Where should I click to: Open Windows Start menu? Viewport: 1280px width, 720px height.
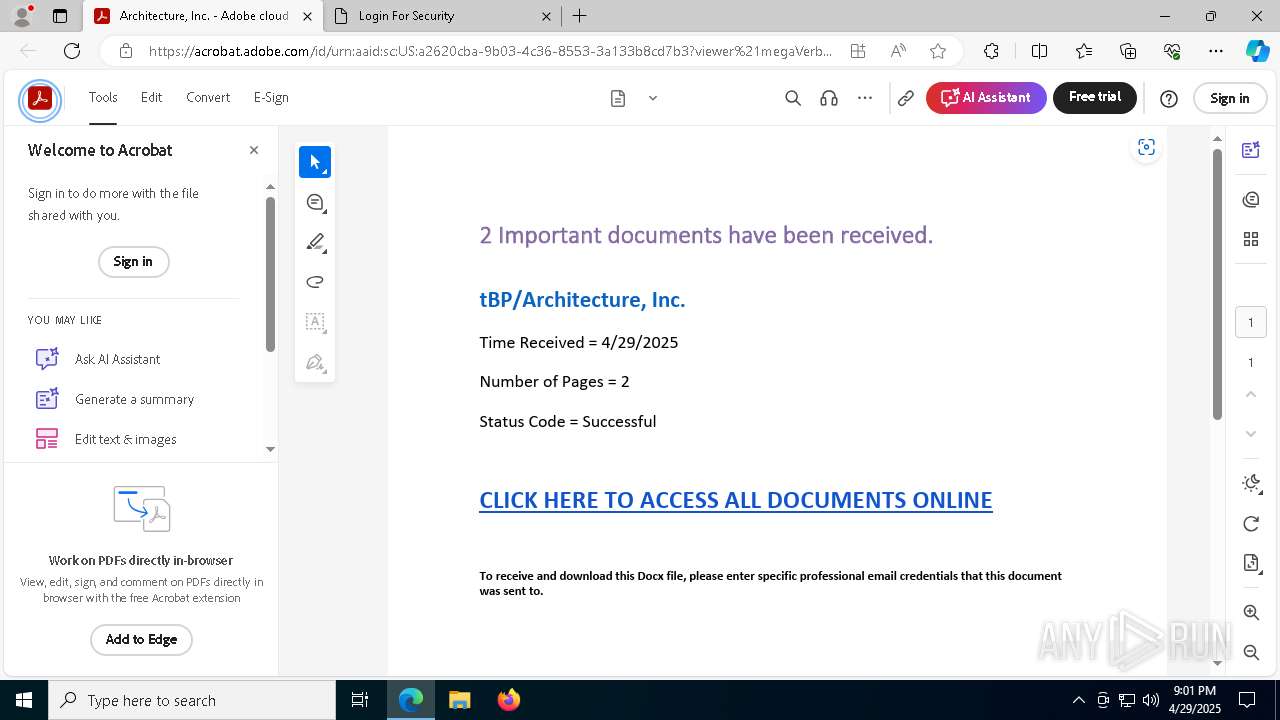pyautogui.click(x=24, y=700)
